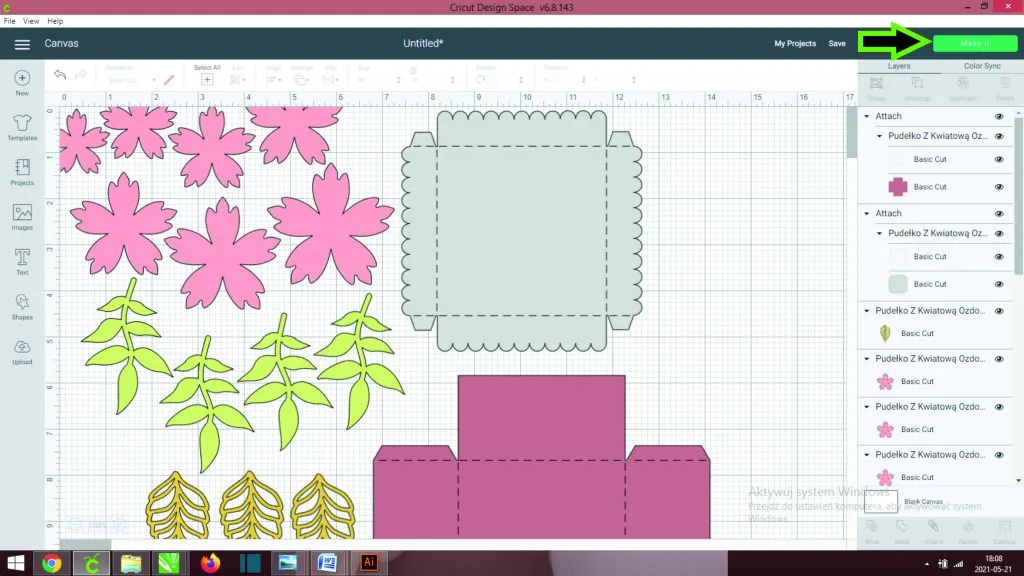Redo the last action

[81, 74]
